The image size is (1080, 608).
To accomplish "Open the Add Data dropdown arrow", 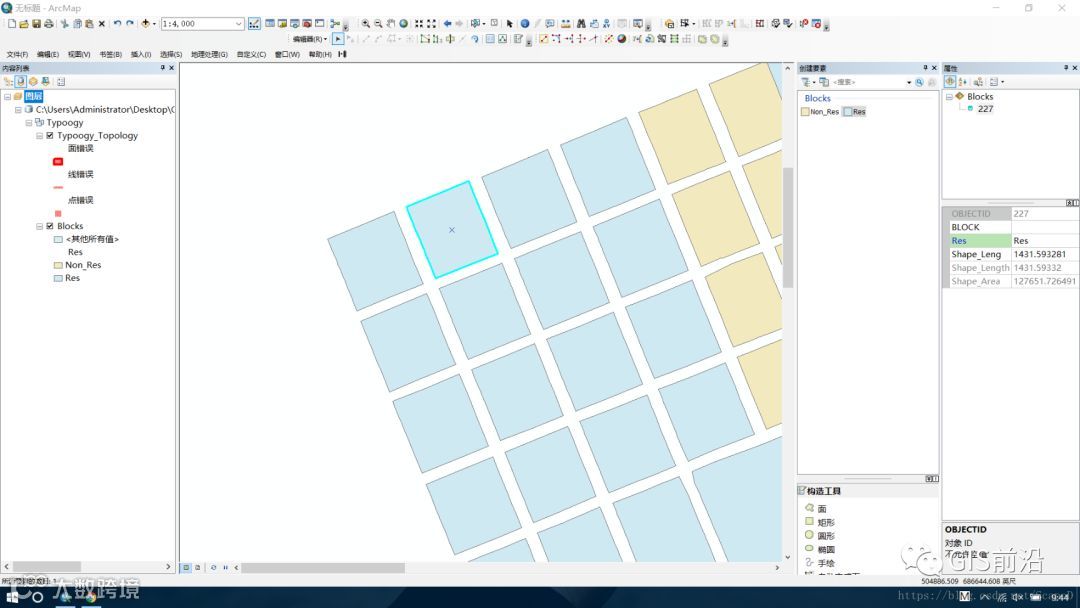I will 154,23.
